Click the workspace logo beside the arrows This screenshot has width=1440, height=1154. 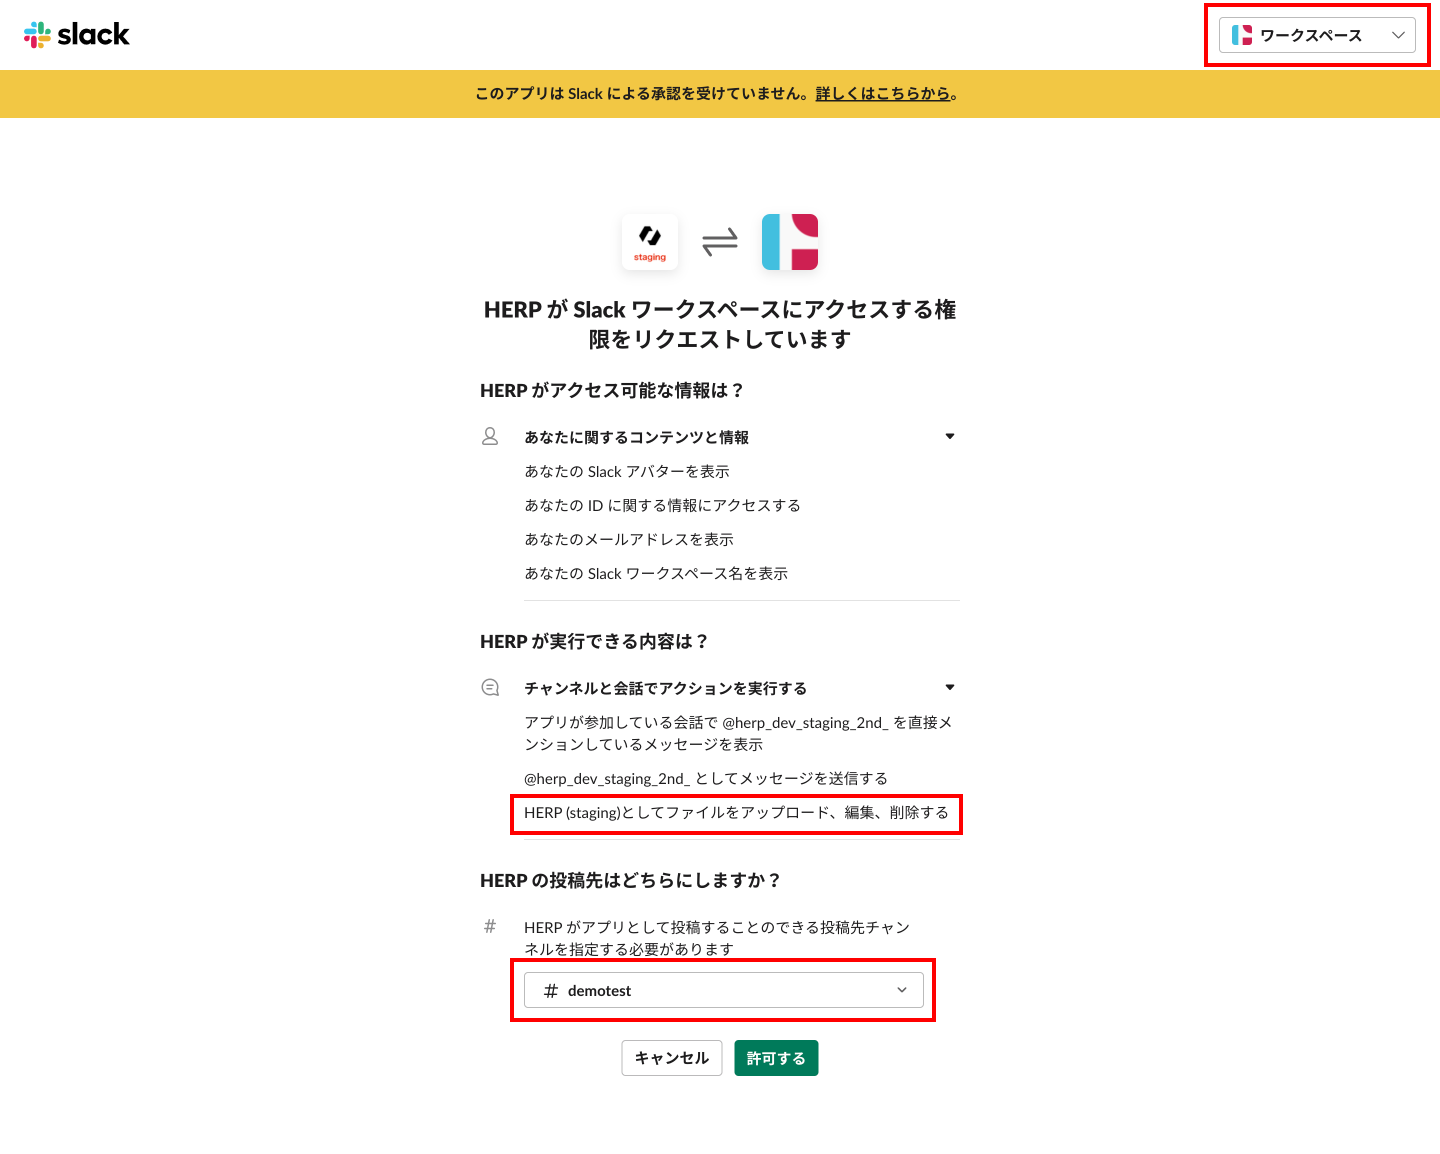pos(790,242)
